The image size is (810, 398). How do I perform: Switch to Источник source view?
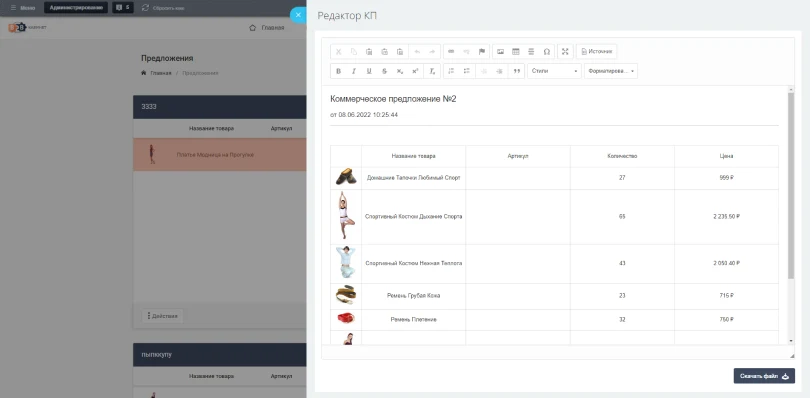tap(597, 52)
